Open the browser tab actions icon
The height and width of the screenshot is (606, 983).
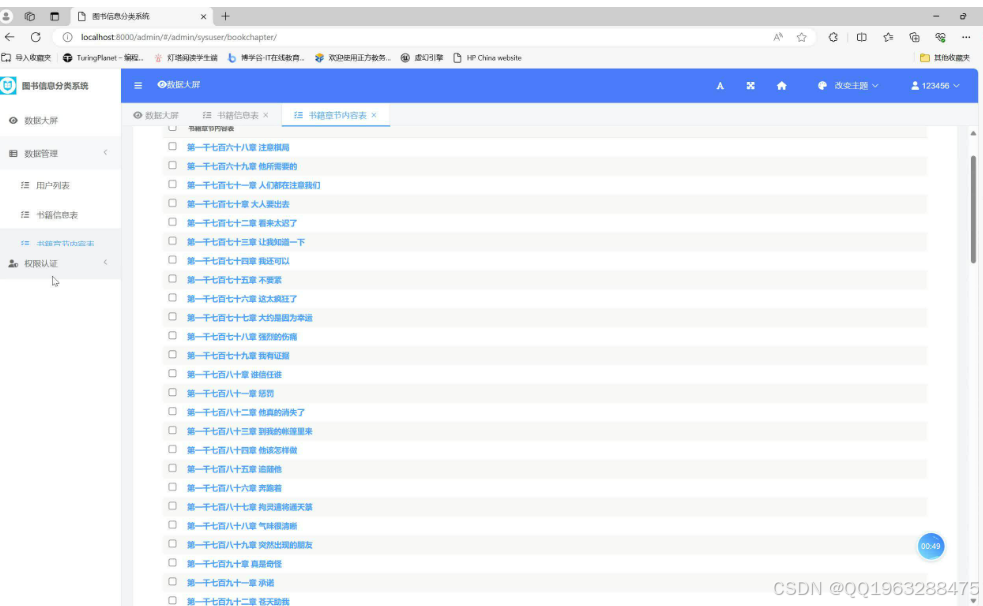55,16
